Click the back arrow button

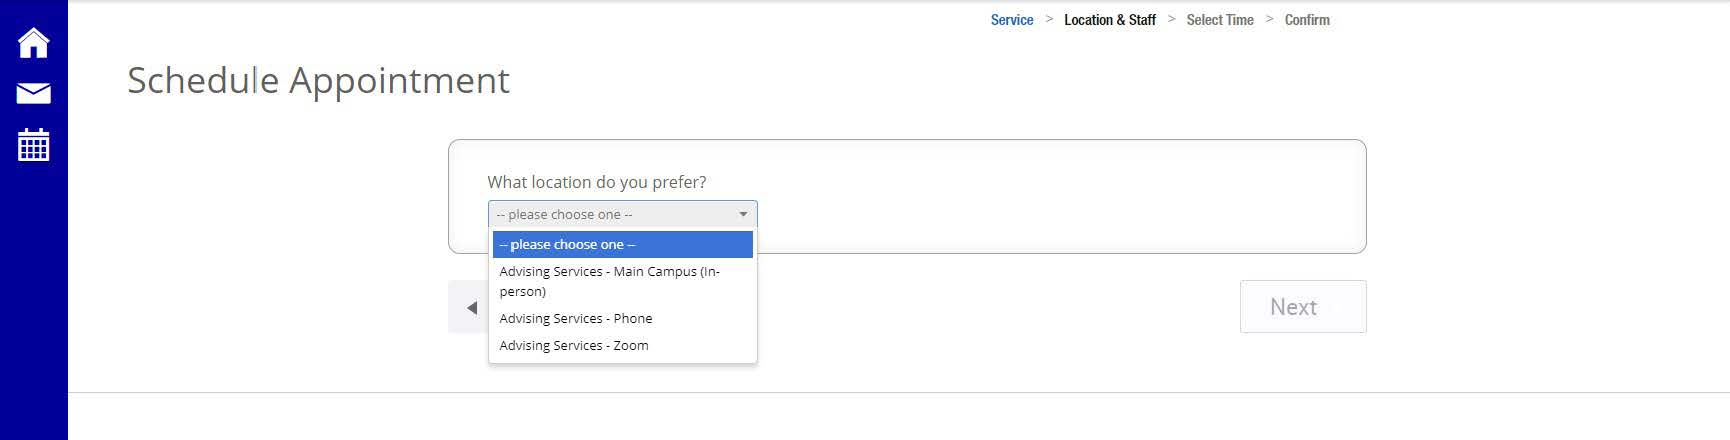point(470,307)
